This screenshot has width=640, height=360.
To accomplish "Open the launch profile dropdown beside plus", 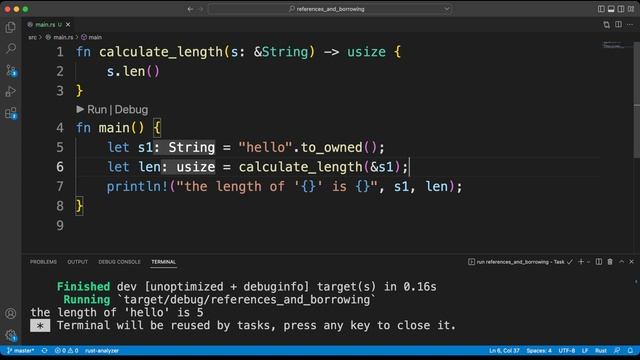I will coord(588,262).
